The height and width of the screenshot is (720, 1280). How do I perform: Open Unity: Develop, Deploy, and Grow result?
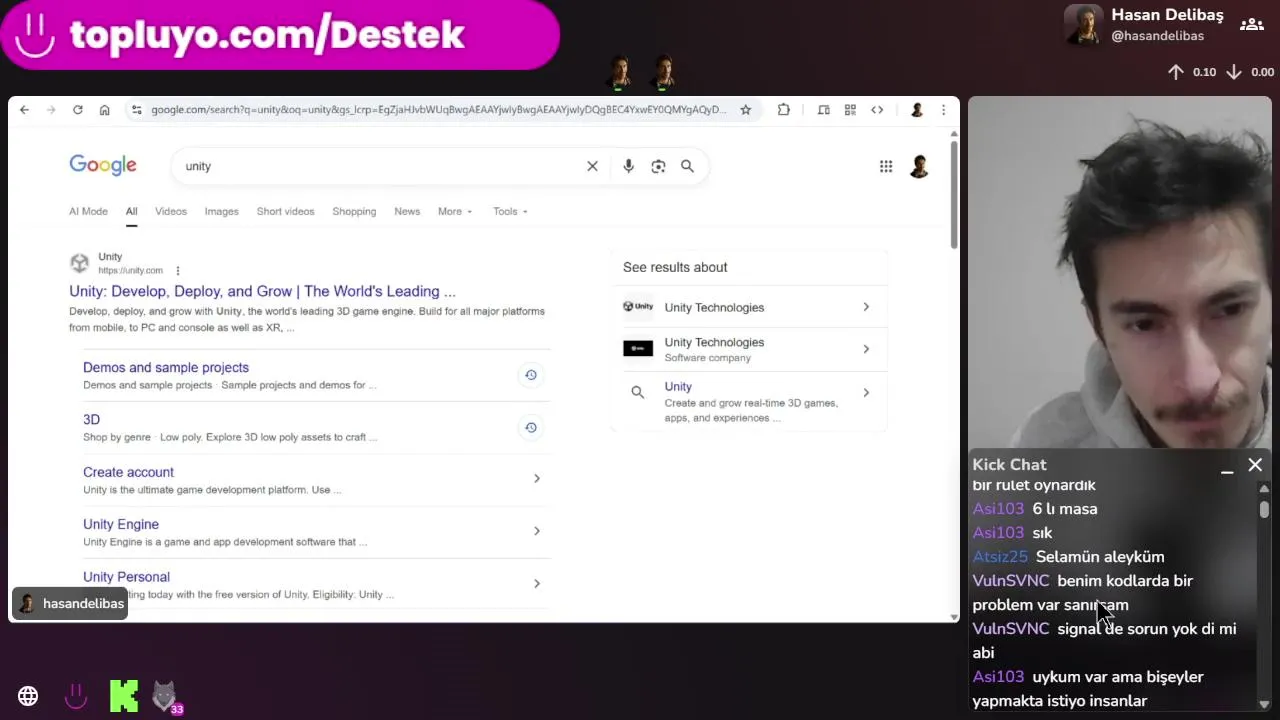click(x=262, y=292)
